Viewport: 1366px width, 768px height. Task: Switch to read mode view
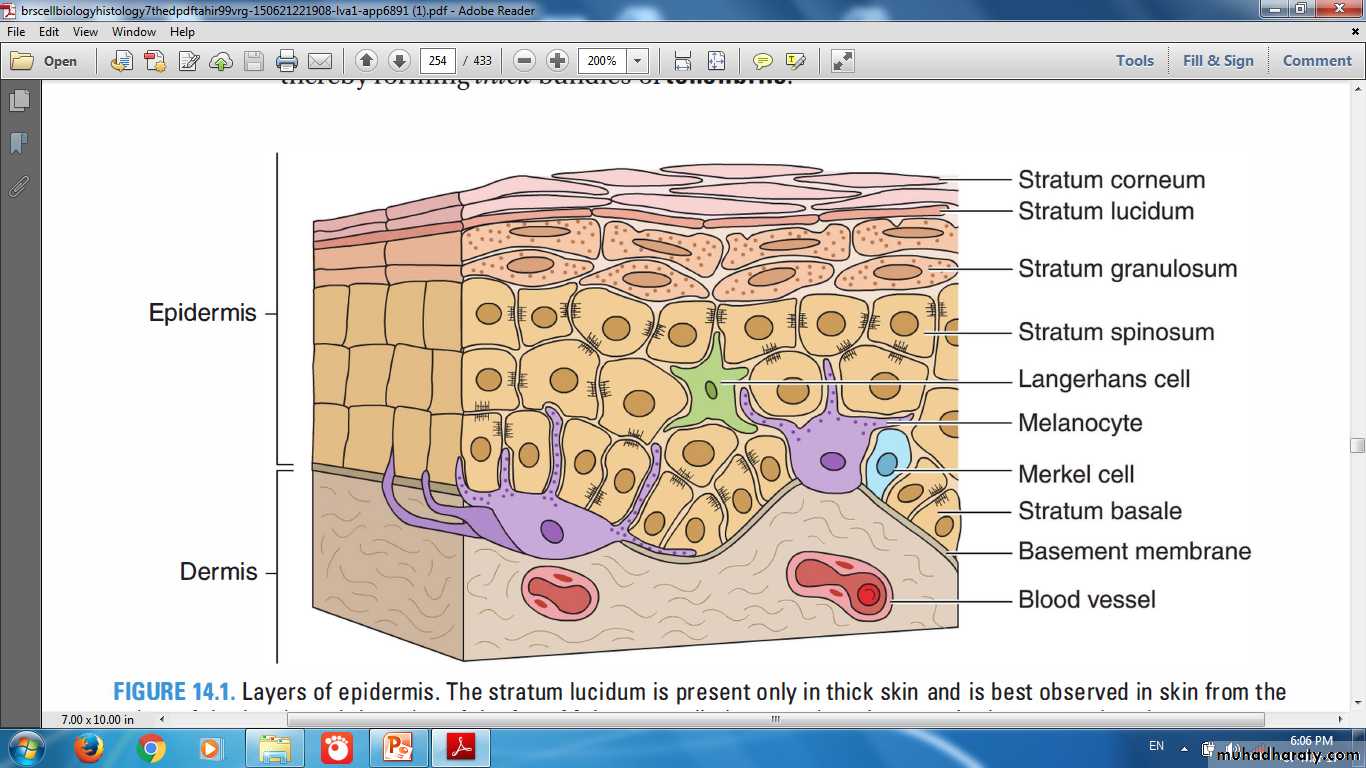tap(843, 61)
